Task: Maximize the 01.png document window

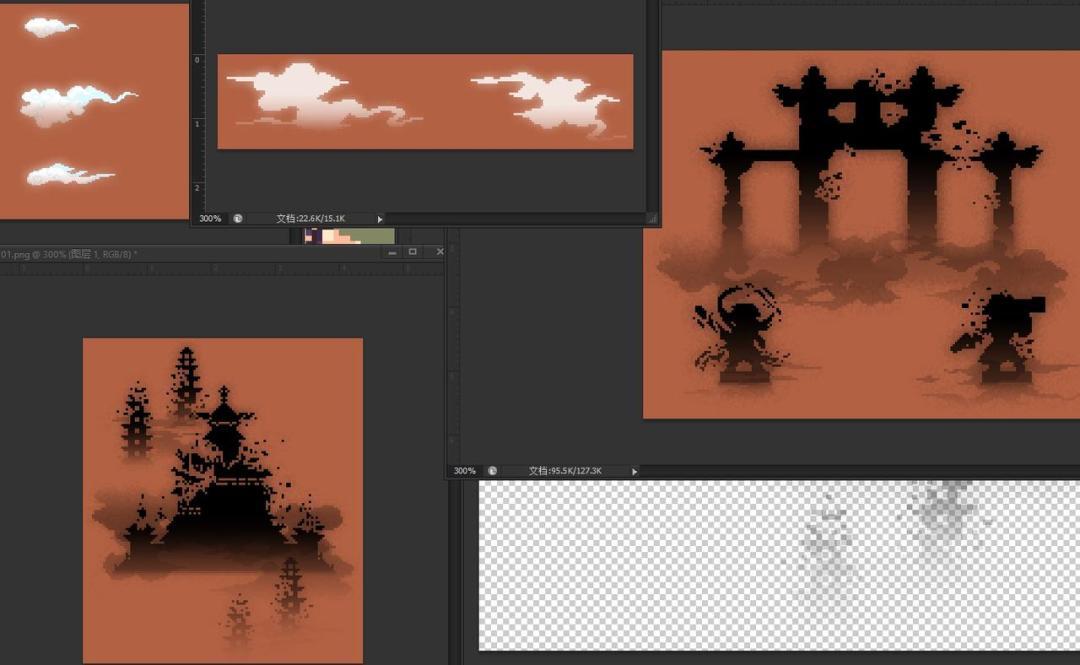Action: click(412, 253)
